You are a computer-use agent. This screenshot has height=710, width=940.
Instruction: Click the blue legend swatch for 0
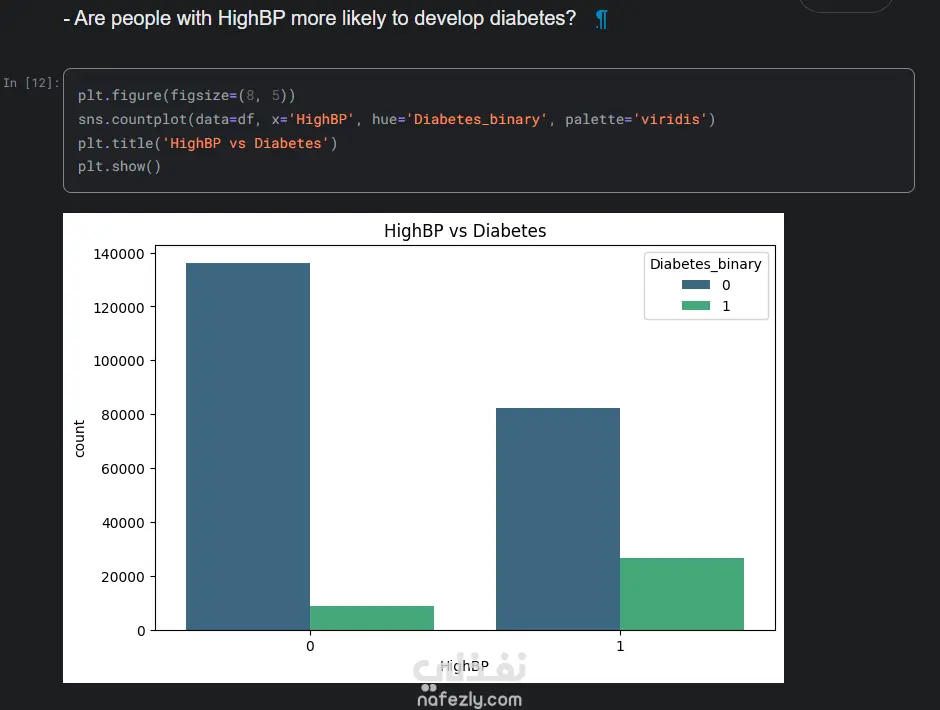[695, 285]
